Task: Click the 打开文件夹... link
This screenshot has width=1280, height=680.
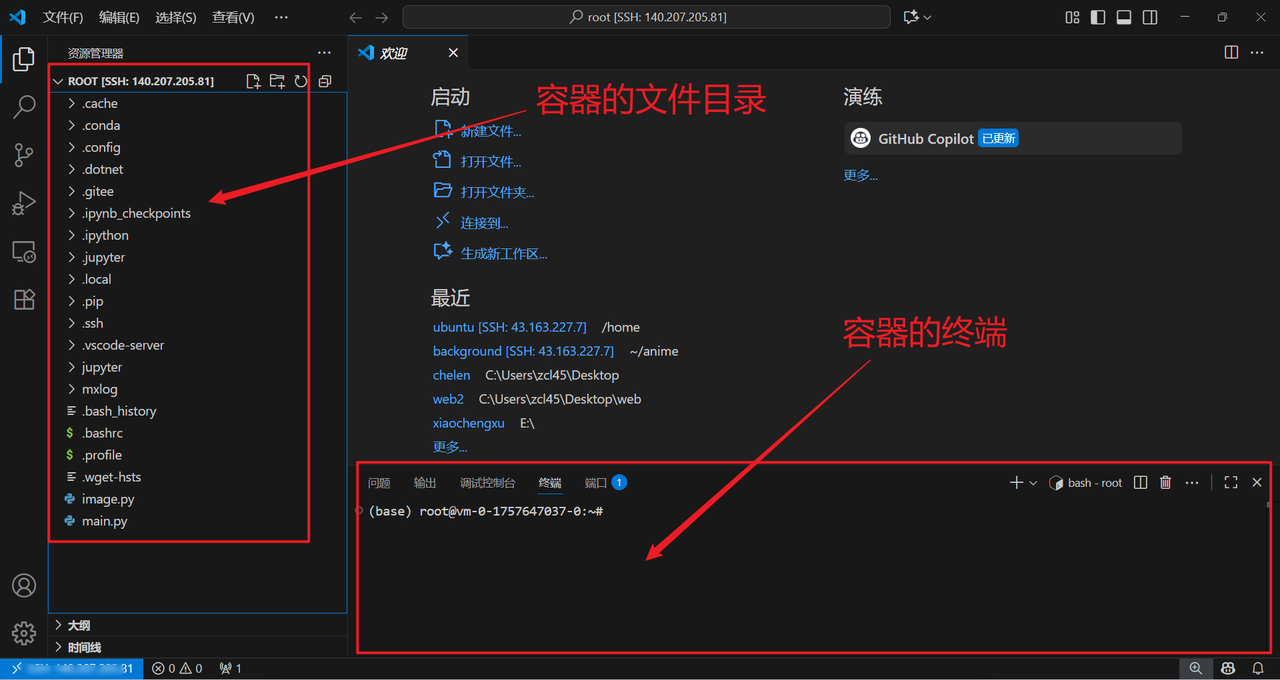Action: pyautogui.click(x=497, y=192)
